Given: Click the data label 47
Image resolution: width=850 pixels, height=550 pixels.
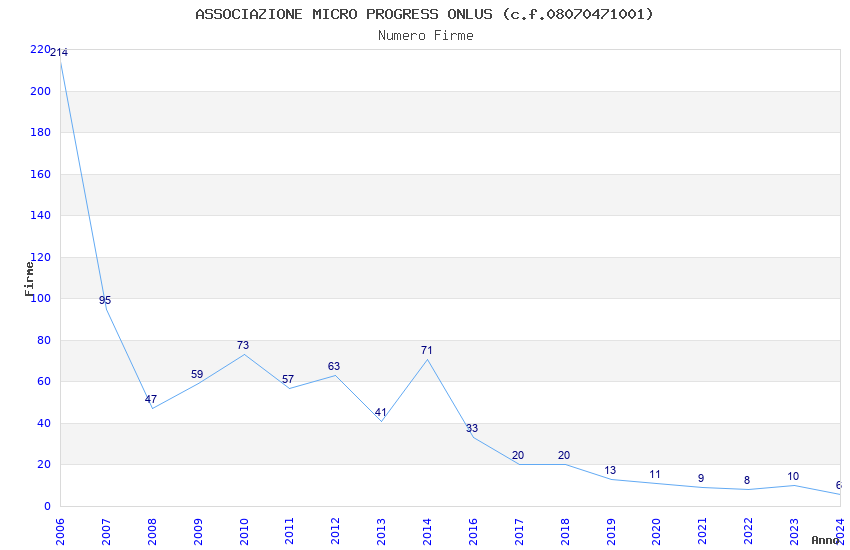Looking at the screenshot, I should pos(151,399).
